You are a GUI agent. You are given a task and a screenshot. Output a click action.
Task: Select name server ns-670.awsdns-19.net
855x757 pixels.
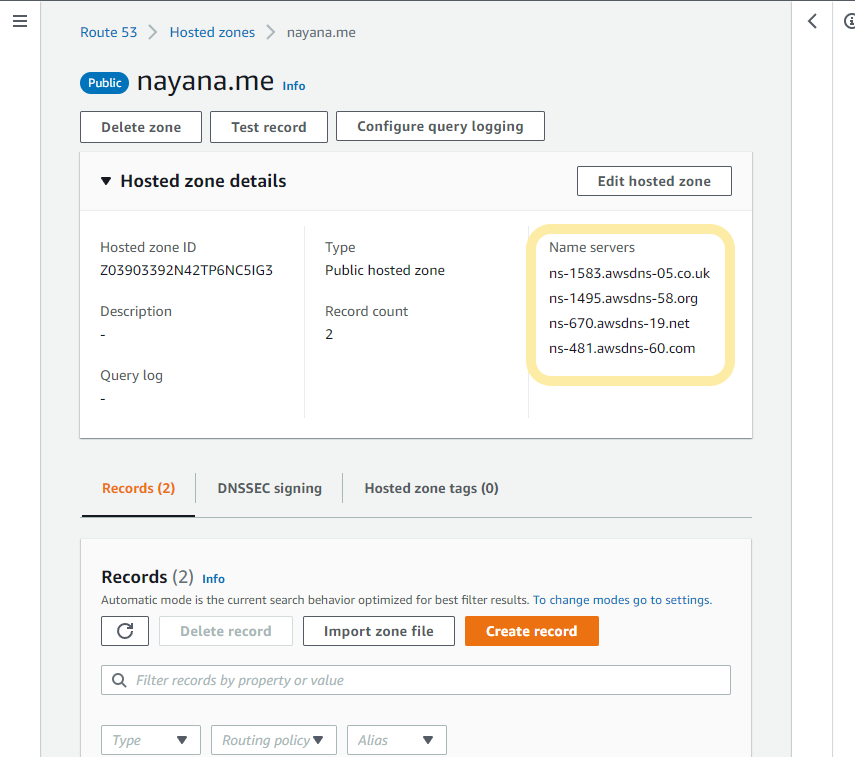point(619,323)
